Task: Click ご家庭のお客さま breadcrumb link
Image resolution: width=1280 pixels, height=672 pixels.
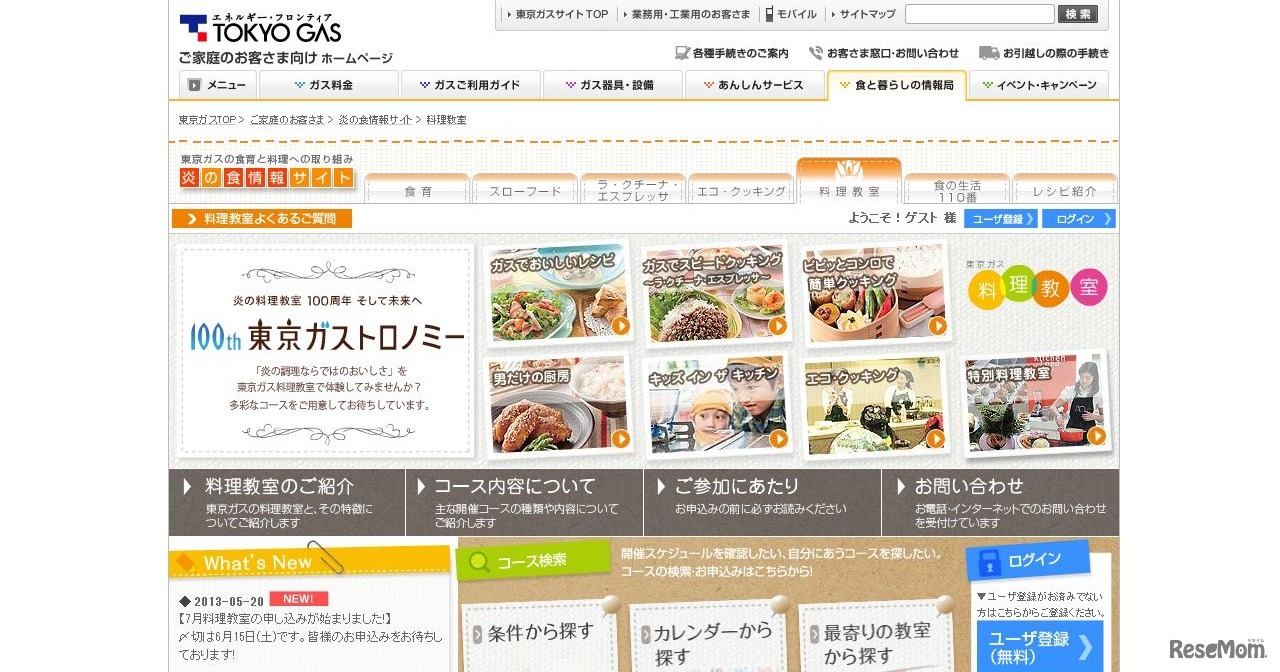Action: [287, 120]
